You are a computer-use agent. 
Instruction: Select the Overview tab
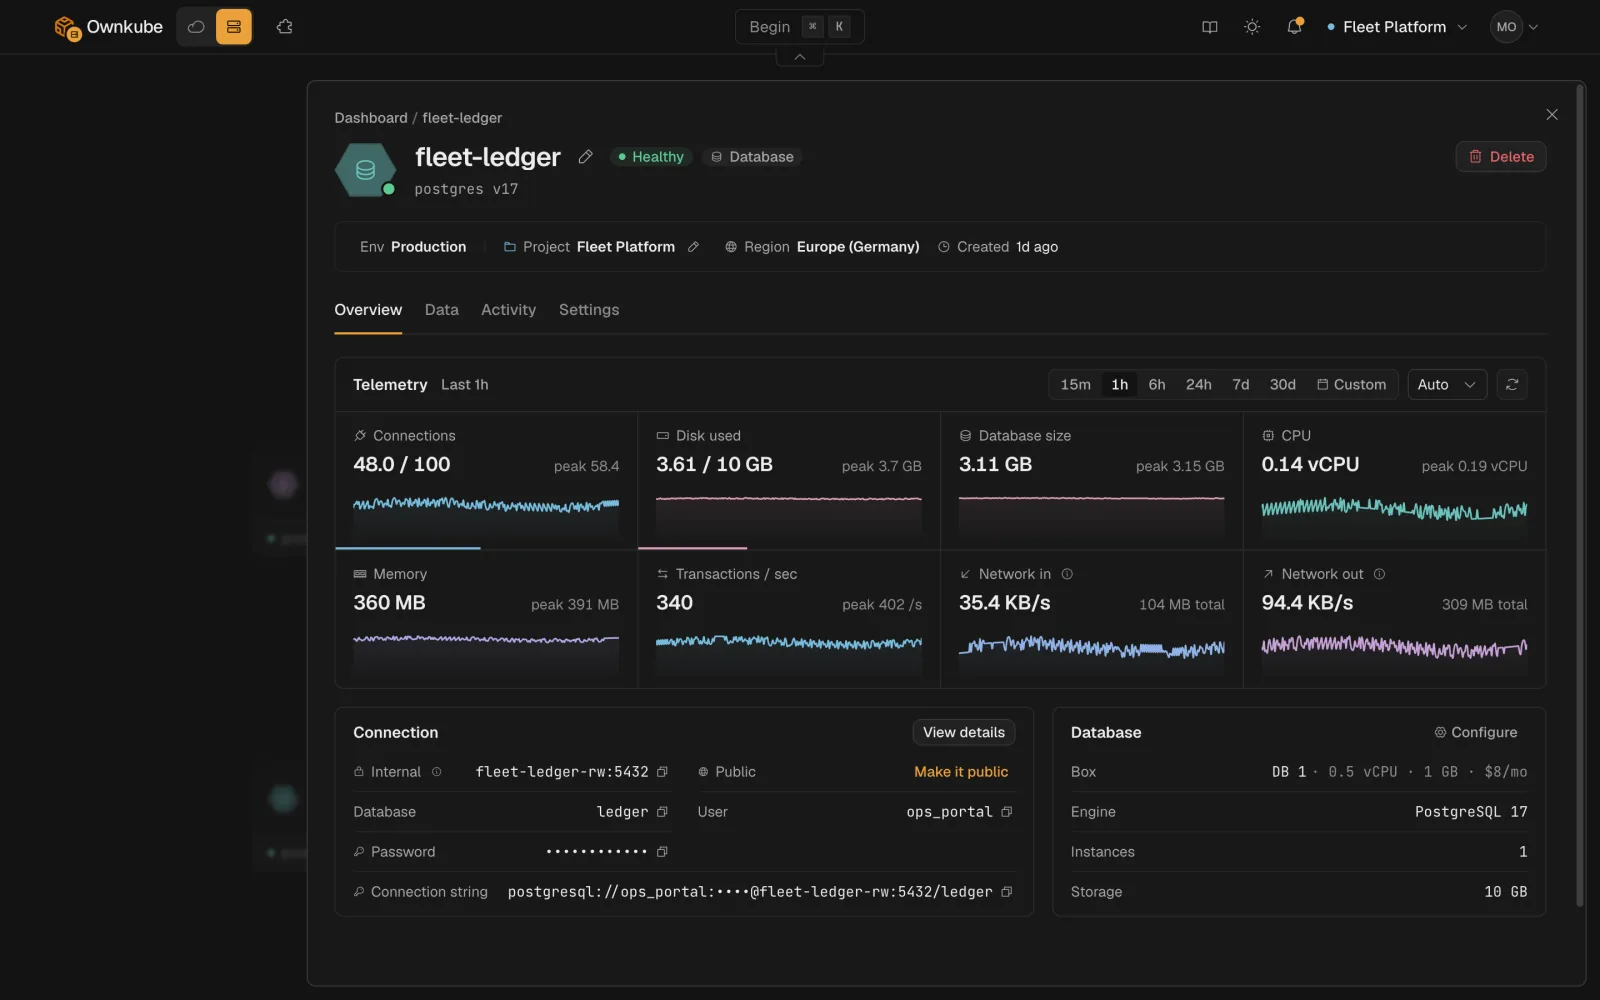click(368, 310)
